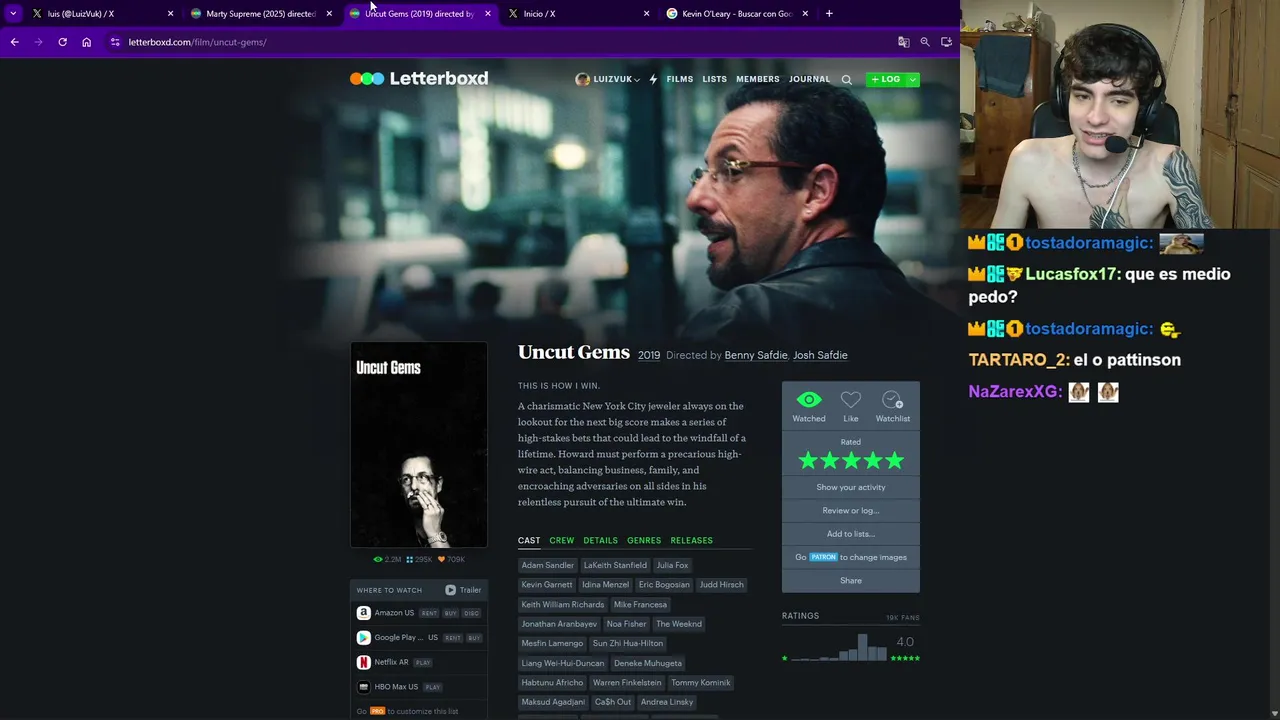This screenshot has width=1280, height=720.
Task: Select the CREW tab
Action: point(562,541)
